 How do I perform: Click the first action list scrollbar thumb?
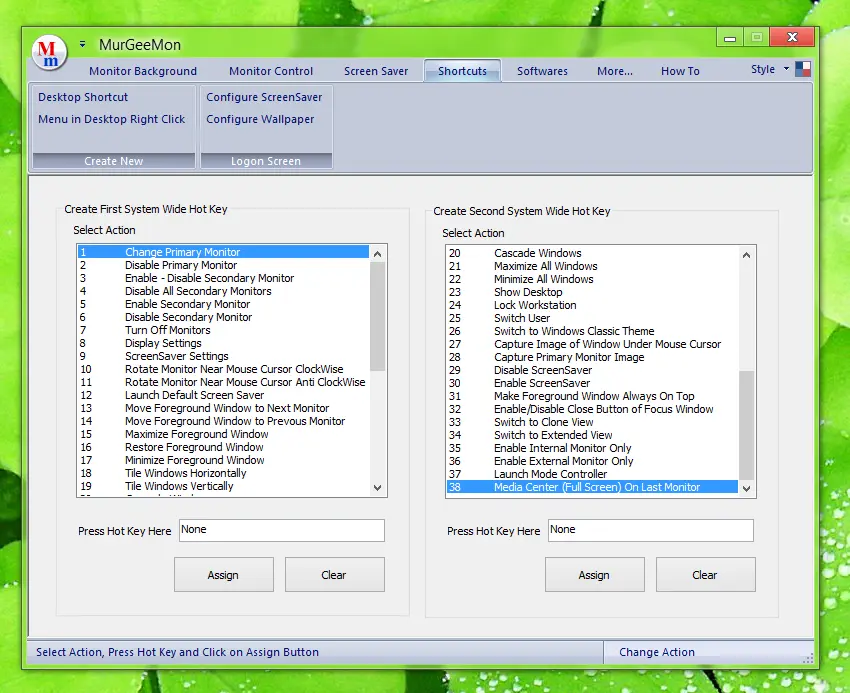point(378,316)
